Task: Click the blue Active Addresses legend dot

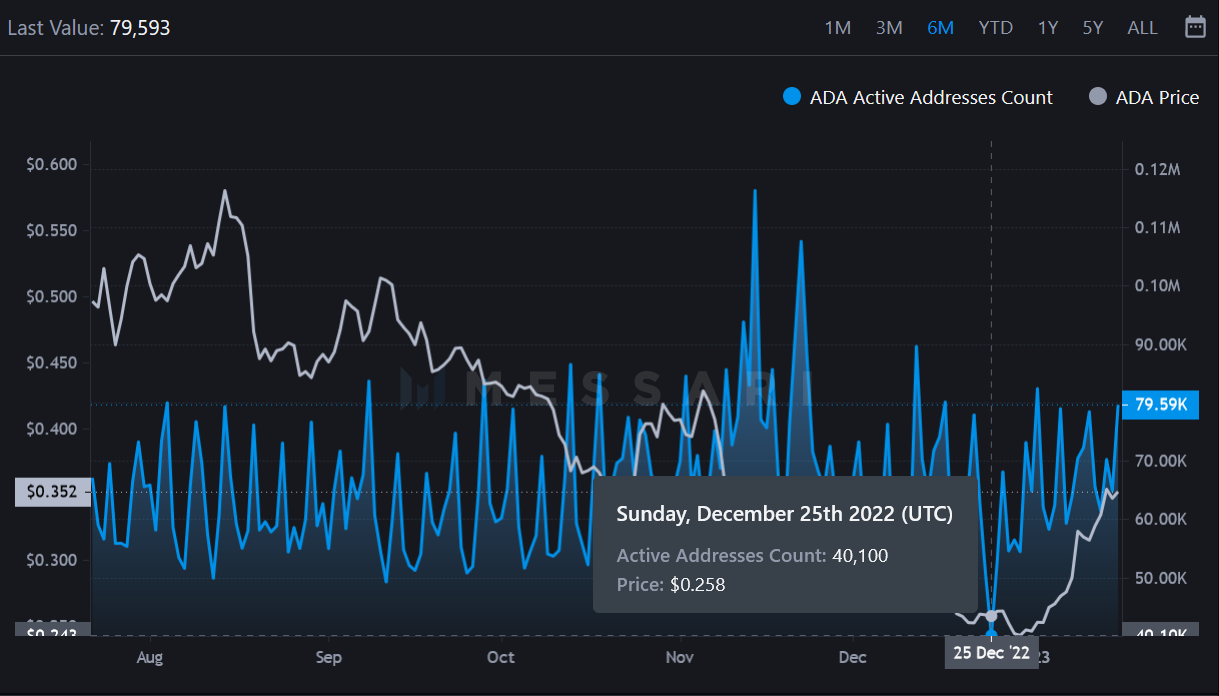Action: (792, 97)
